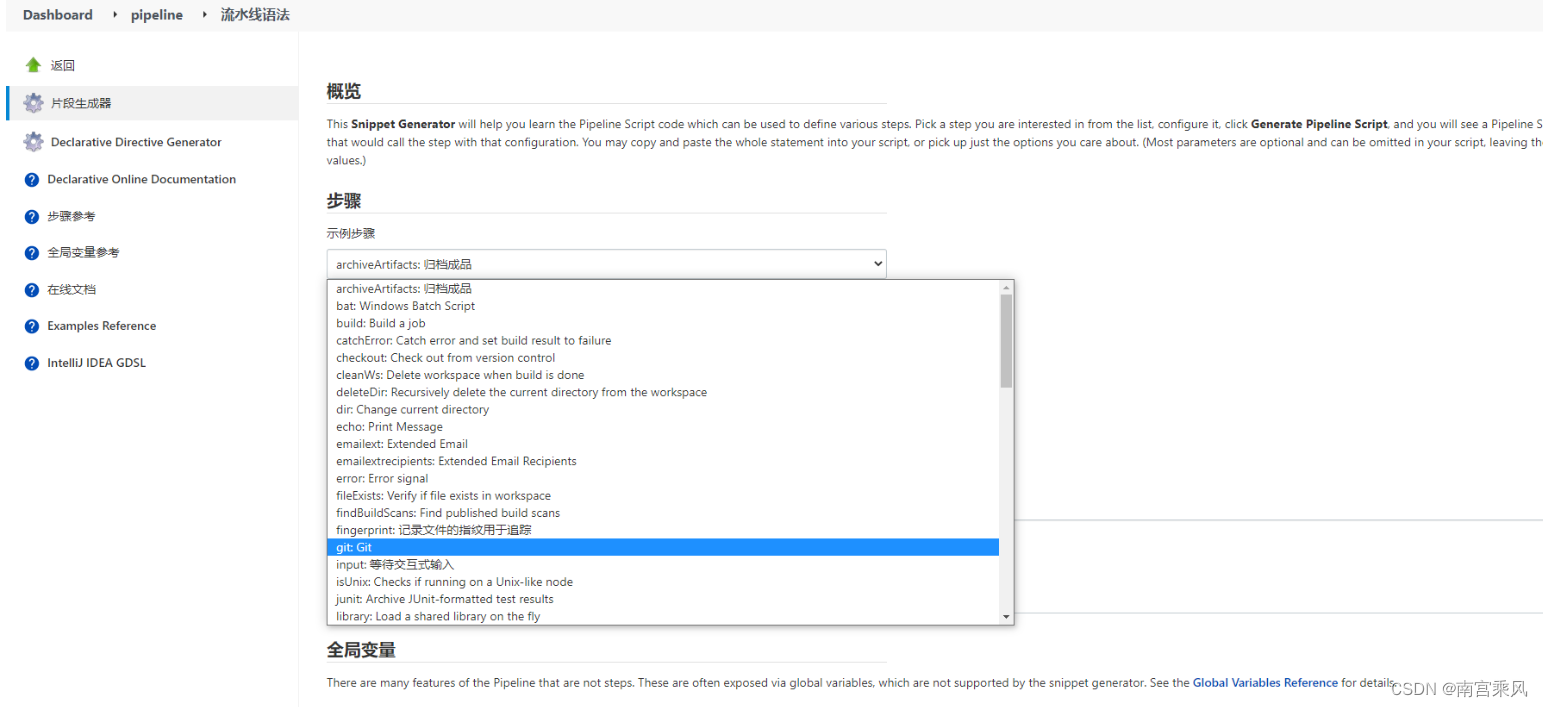Go to pipeline breadcrumb
The height and width of the screenshot is (707, 1543).
(157, 15)
